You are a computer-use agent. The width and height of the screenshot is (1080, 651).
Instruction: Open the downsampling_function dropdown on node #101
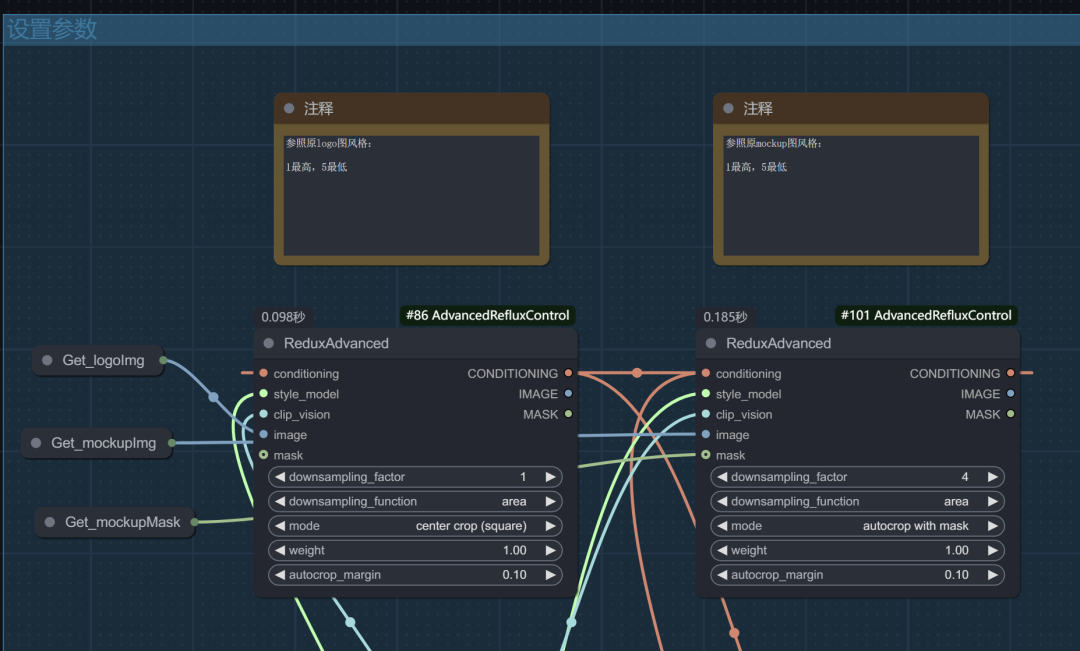tap(857, 501)
